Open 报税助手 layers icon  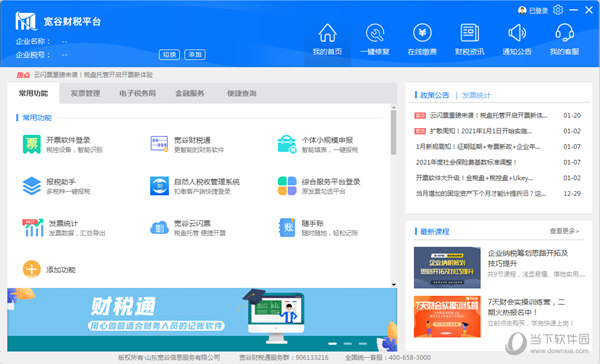(x=32, y=186)
